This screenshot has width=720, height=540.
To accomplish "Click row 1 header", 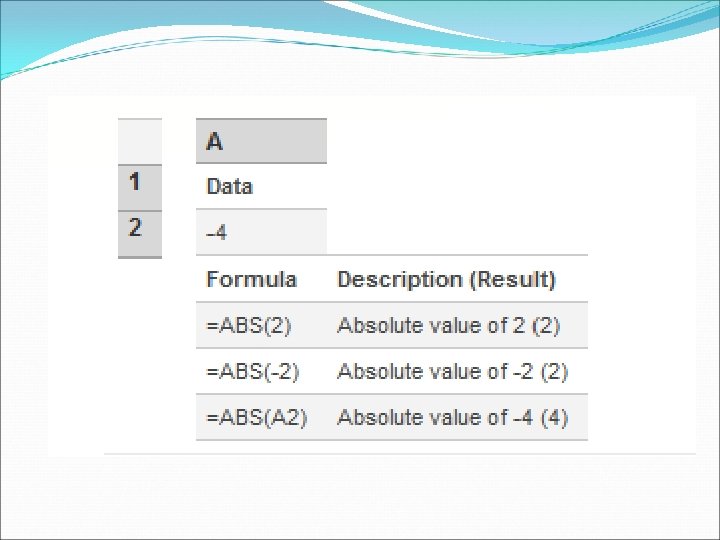I will (140, 187).
